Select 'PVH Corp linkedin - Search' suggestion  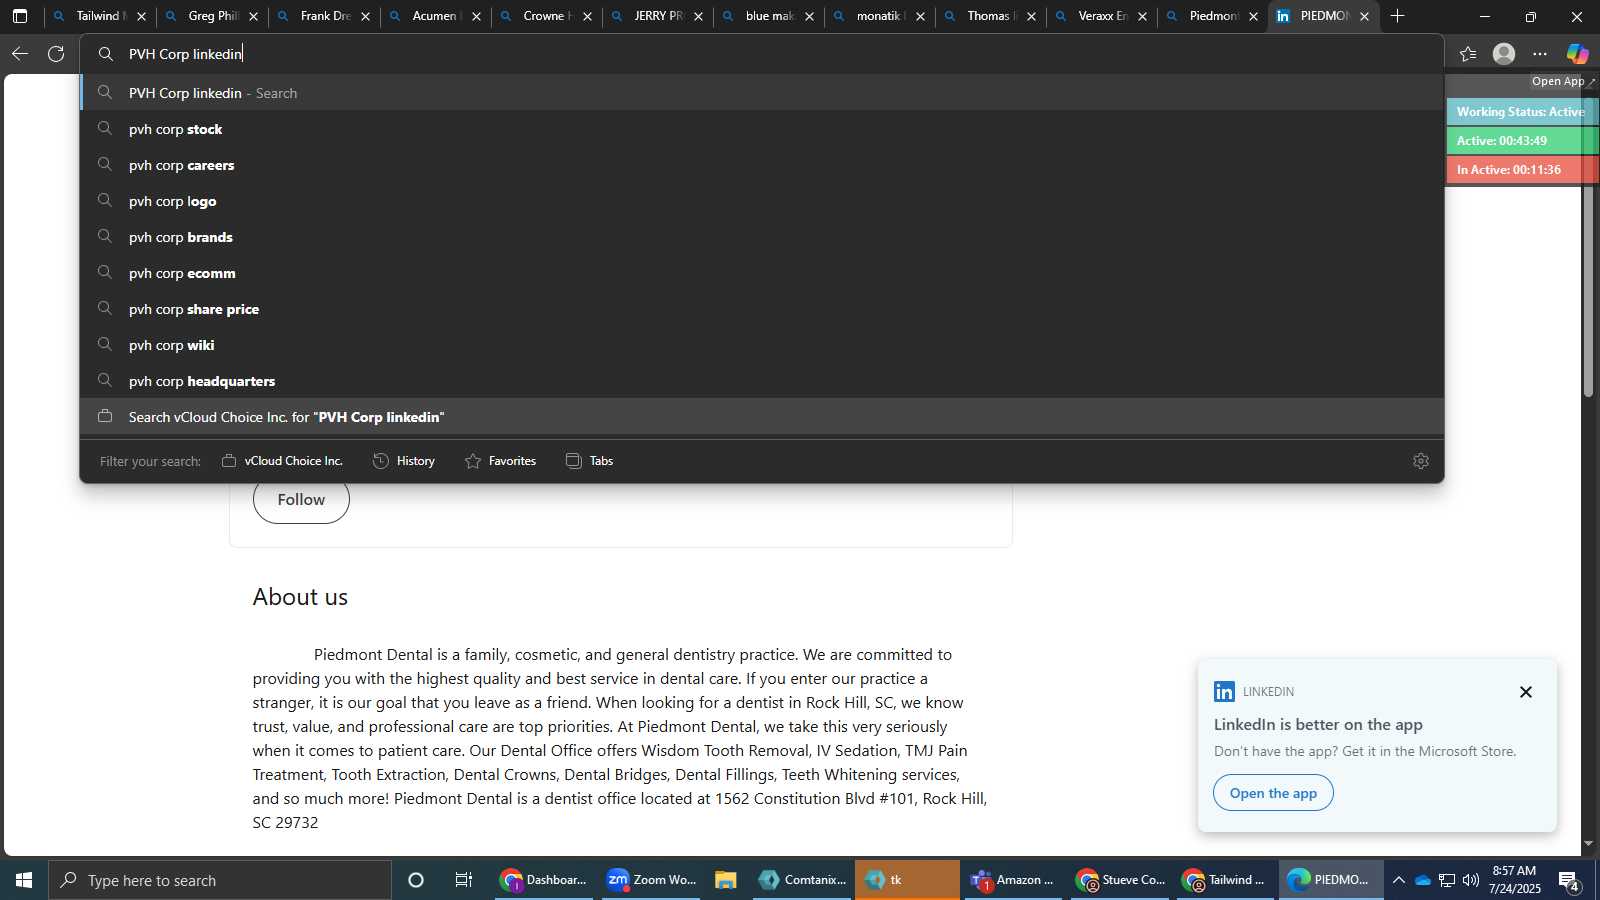point(762,93)
